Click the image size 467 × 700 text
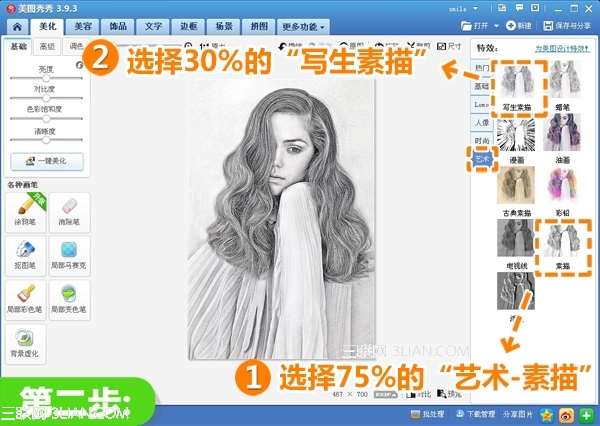The width and height of the screenshot is (600, 426). pos(350,394)
